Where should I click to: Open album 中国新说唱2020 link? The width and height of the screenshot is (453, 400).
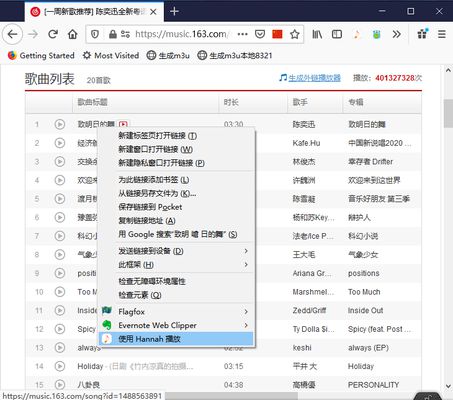[x=379, y=143]
